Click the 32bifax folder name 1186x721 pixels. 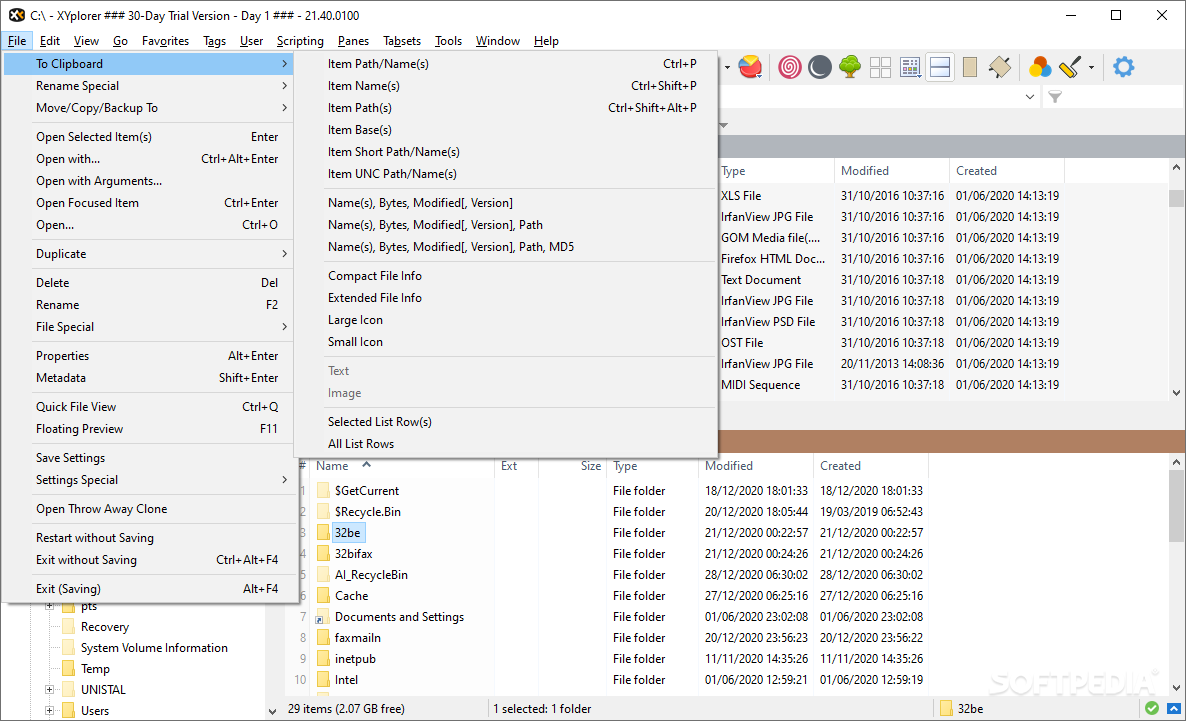353,554
